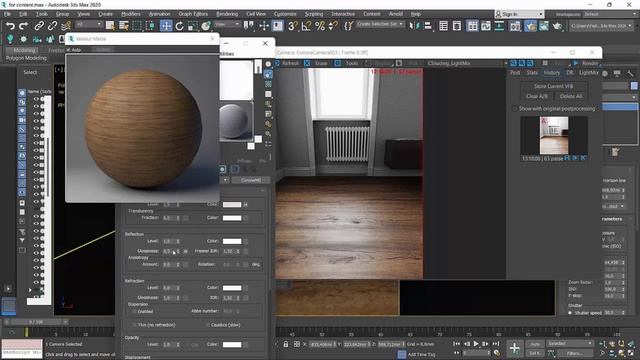The height and width of the screenshot is (360, 640).
Task: Open the Sign In dropdown
Action: 520,14
